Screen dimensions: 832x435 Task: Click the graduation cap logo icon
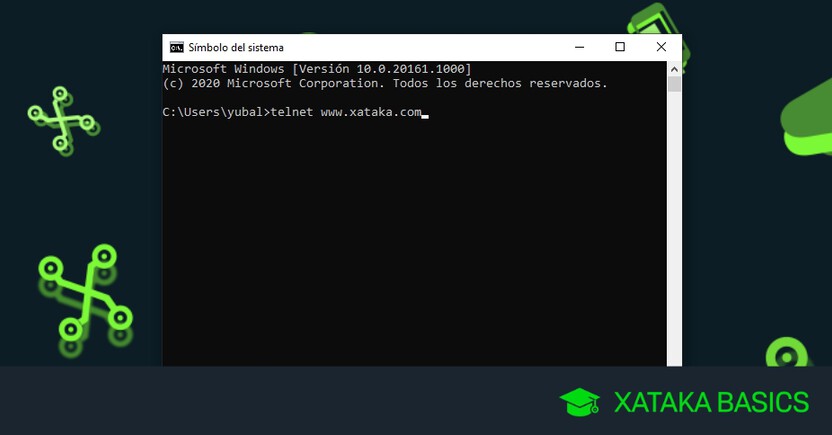click(x=580, y=403)
